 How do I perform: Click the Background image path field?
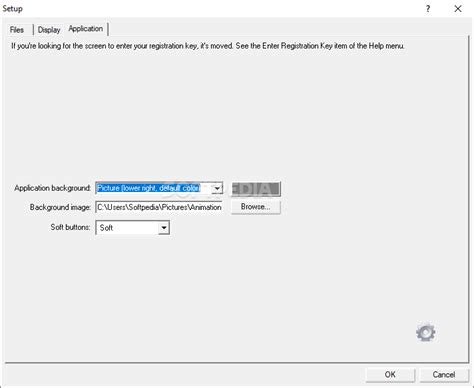click(x=159, y=207)
